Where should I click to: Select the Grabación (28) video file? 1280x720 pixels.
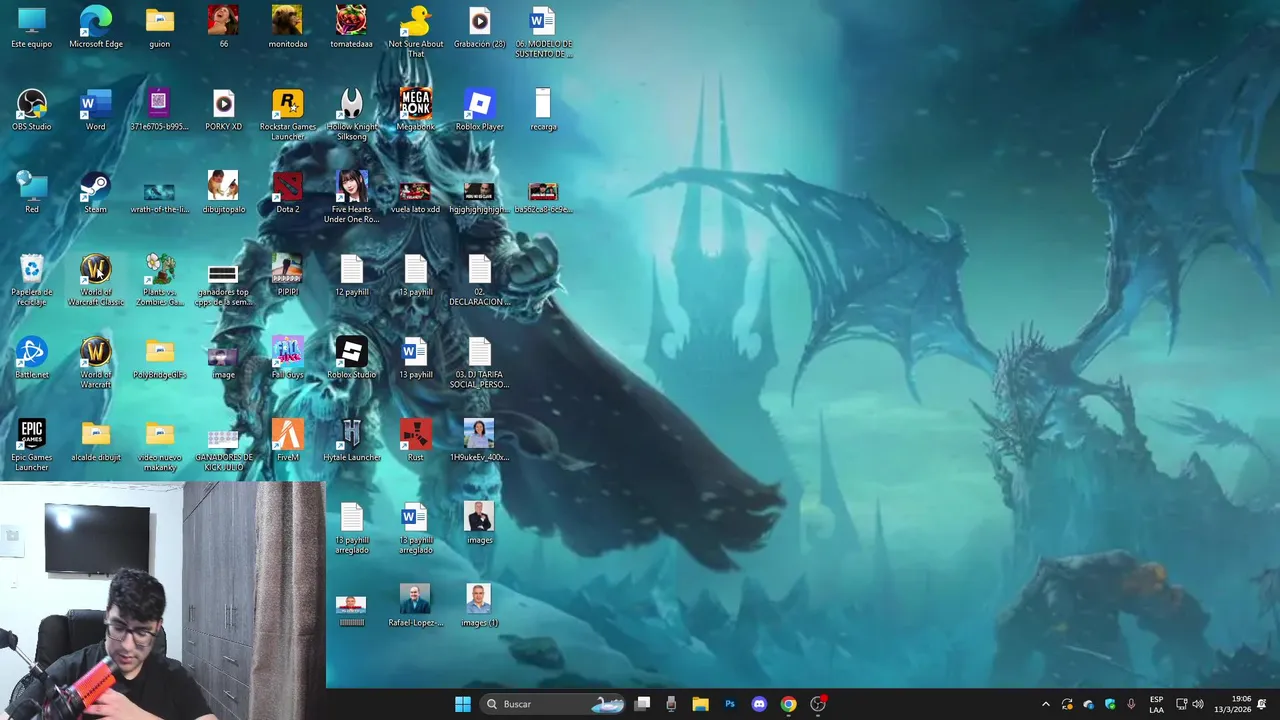[x=479, y=28]
